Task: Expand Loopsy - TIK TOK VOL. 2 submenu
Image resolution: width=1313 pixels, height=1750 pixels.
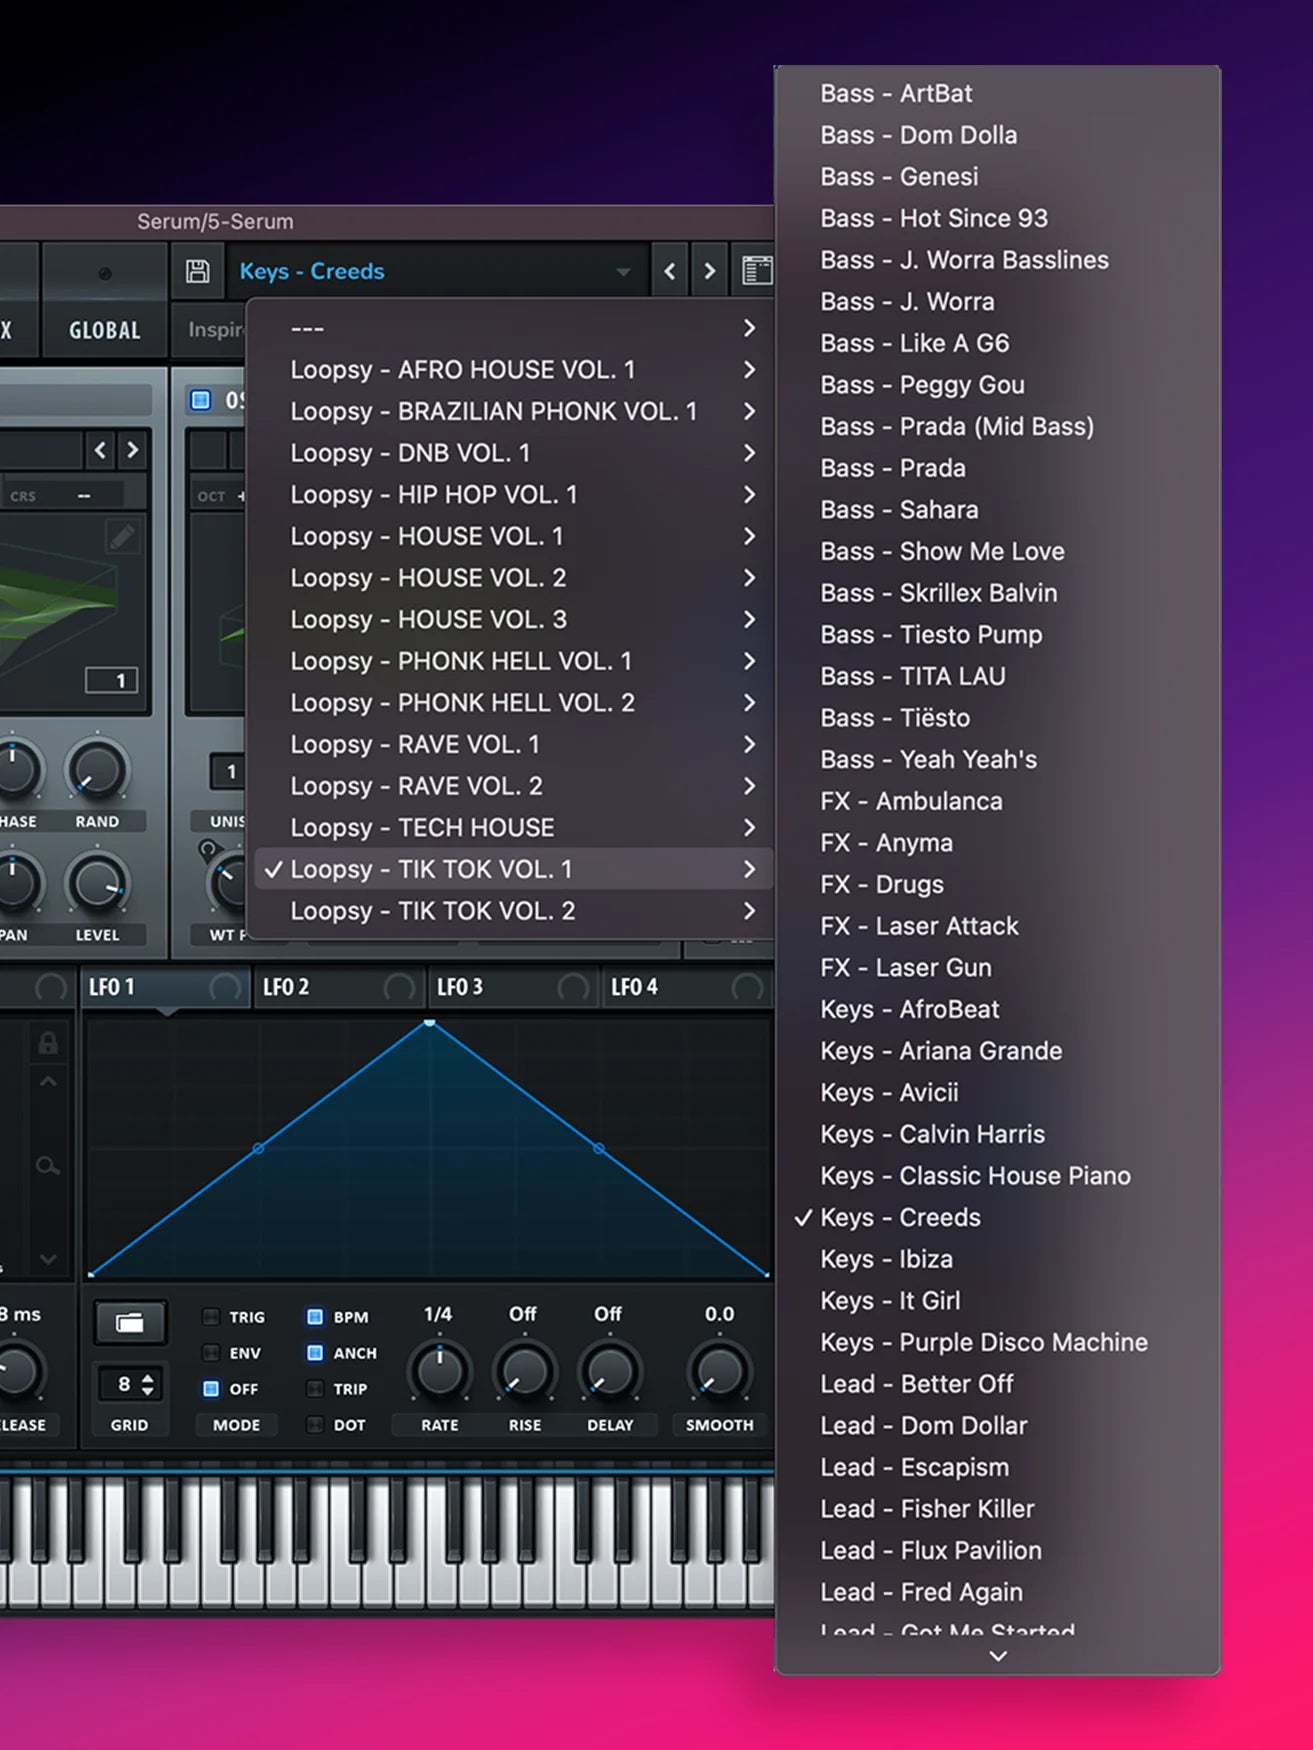Action: point(510,911)
